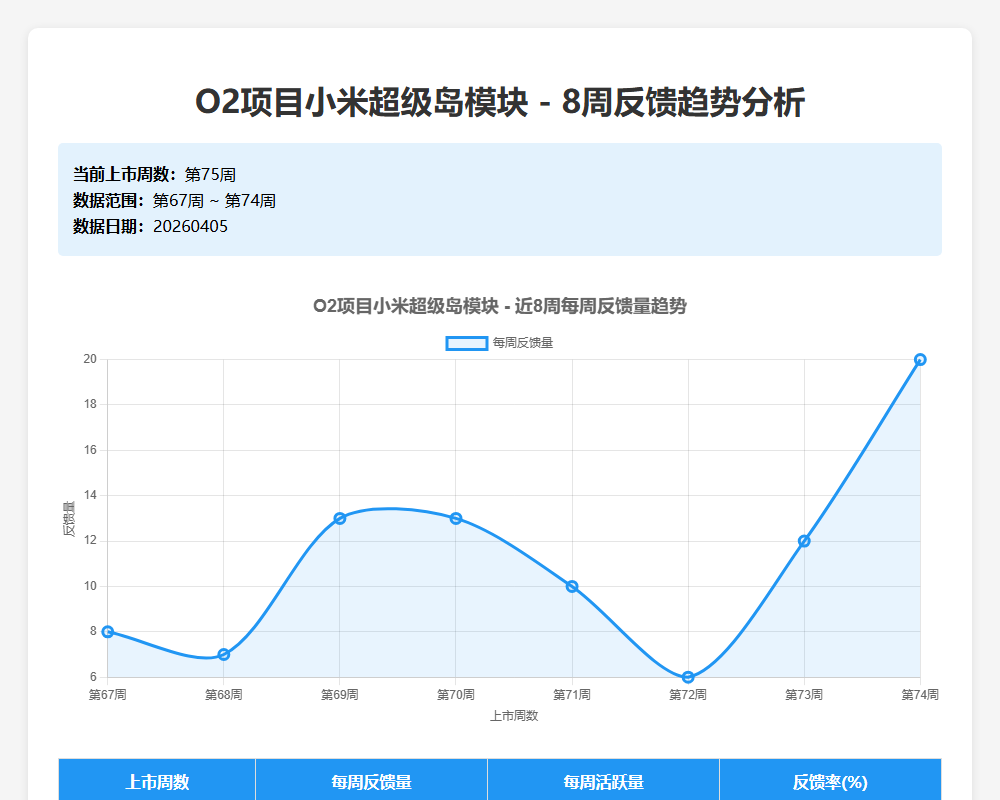Image resolution: width=1000 pixels, height=800 pixels.
Task: Click the chart title 近8周每周反馈量趋势
Action: pyautogui.click(x=601, y=306)
